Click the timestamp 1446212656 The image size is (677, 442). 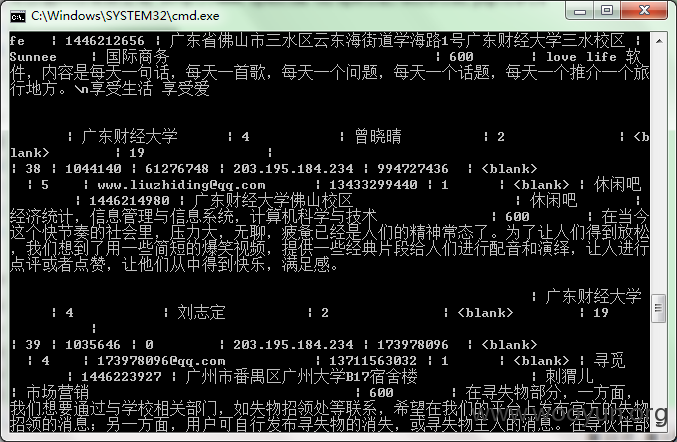point(105,41)
